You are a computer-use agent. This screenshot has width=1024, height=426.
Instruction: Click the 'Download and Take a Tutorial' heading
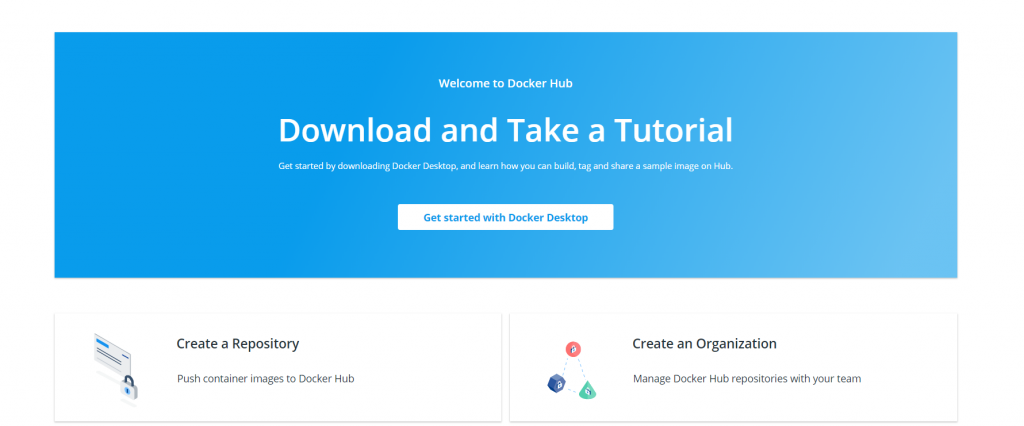click(505, 130)
